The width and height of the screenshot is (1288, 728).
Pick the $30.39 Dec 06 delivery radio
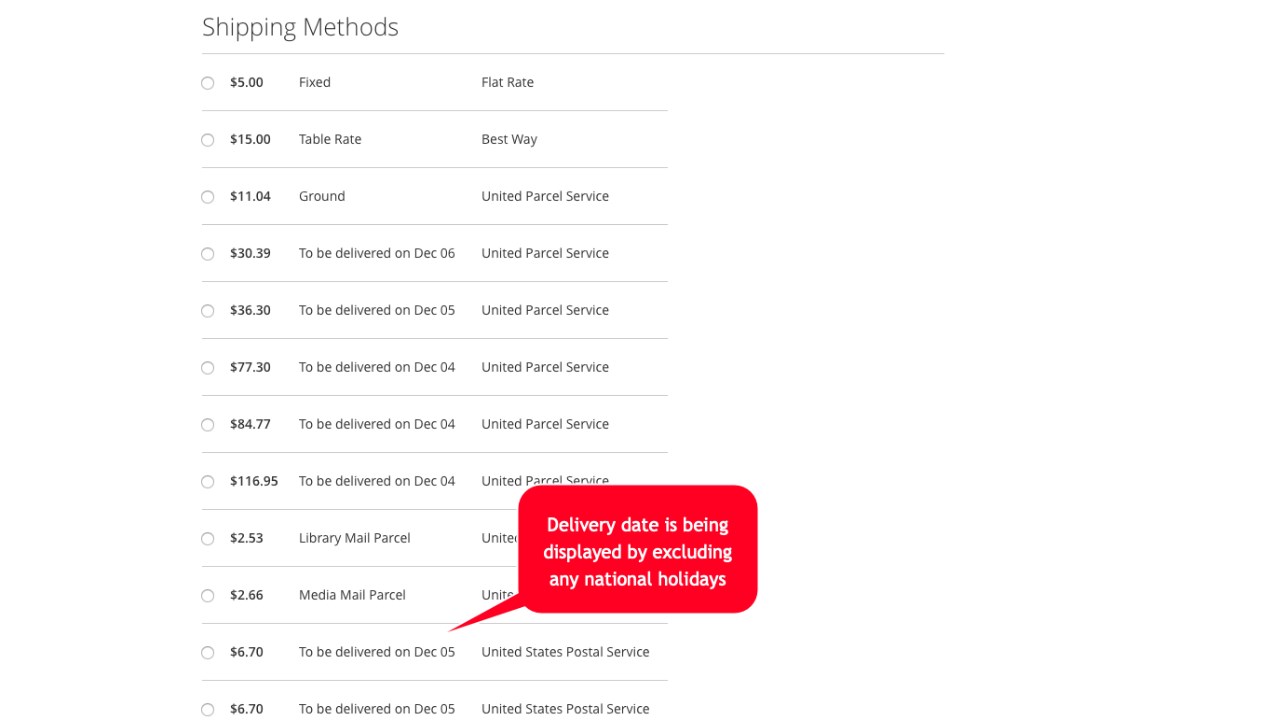(208, 254)
